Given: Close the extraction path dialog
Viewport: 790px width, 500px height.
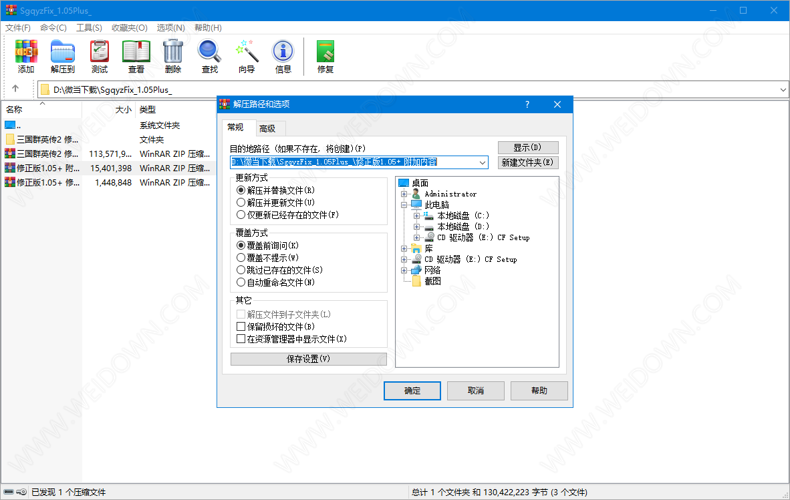Looking at the screenshot, I should coord(557,104).
